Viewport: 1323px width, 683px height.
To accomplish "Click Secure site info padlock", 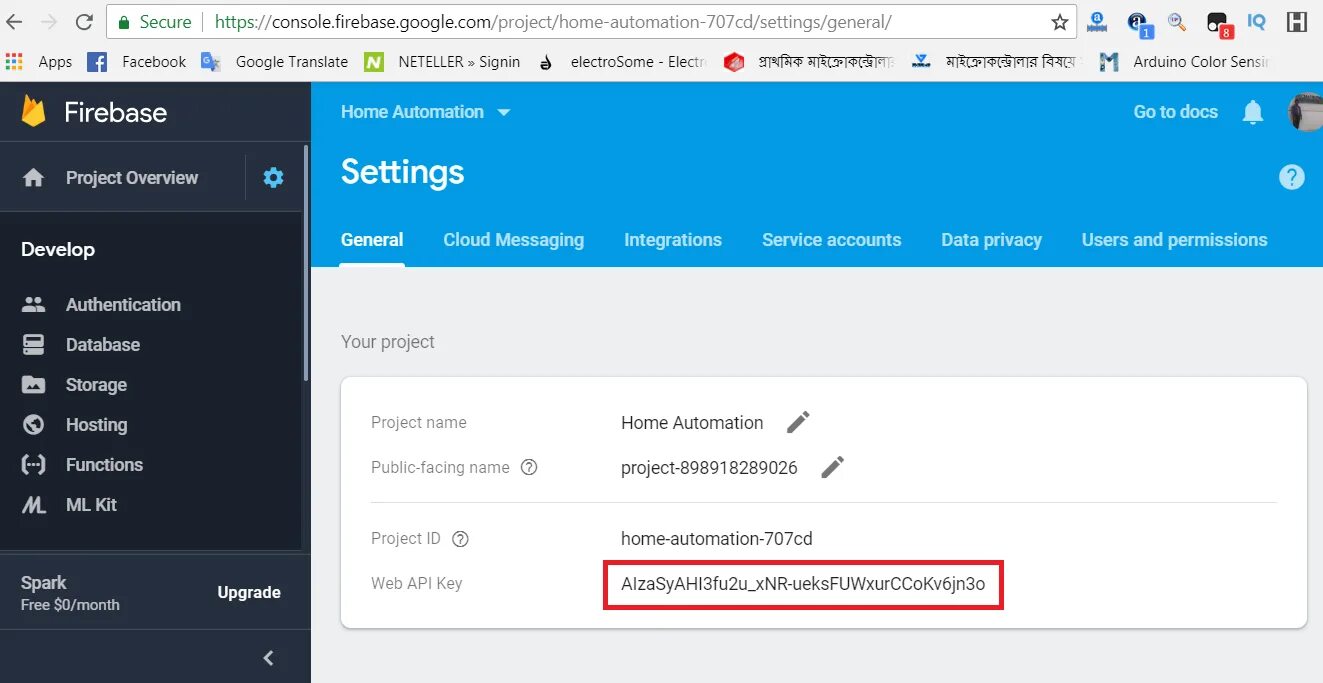I will 123,22.
